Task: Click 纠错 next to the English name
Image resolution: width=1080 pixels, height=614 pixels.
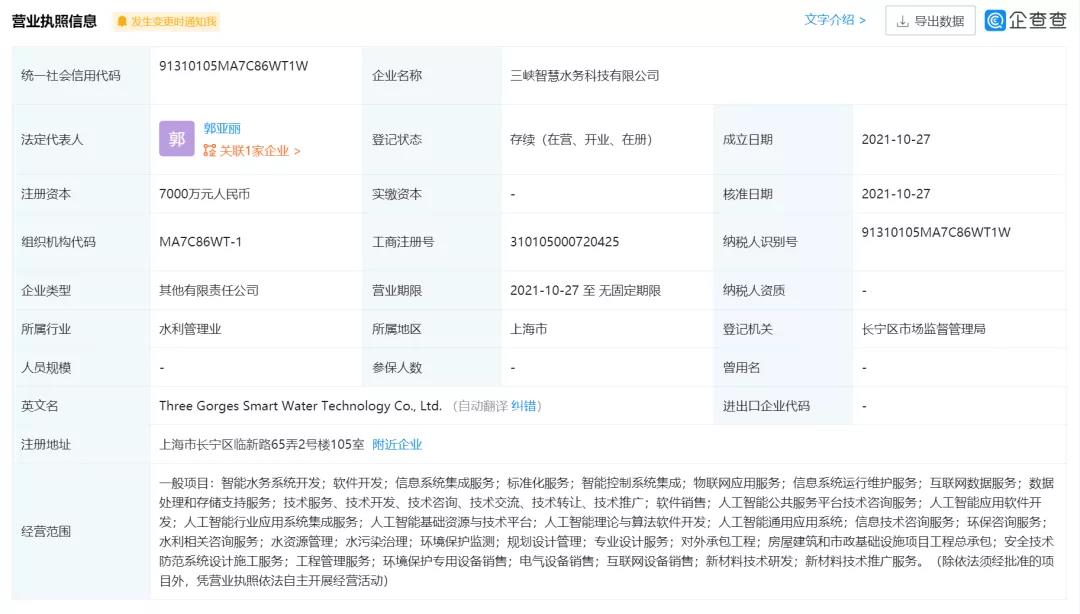Action: pos(524,406)
